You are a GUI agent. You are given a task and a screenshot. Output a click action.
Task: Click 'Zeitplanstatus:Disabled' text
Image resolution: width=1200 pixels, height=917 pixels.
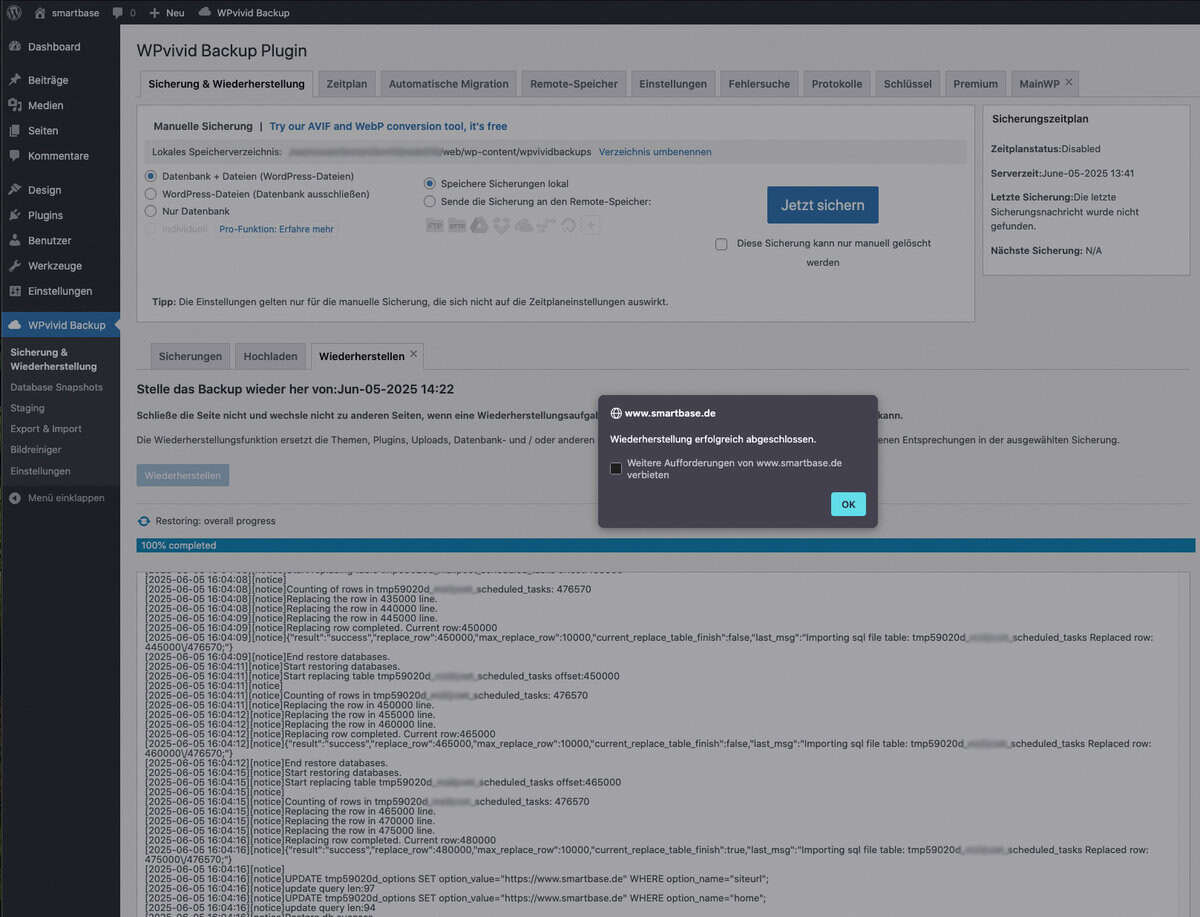pyautogui.click(x=1046, y=149)
